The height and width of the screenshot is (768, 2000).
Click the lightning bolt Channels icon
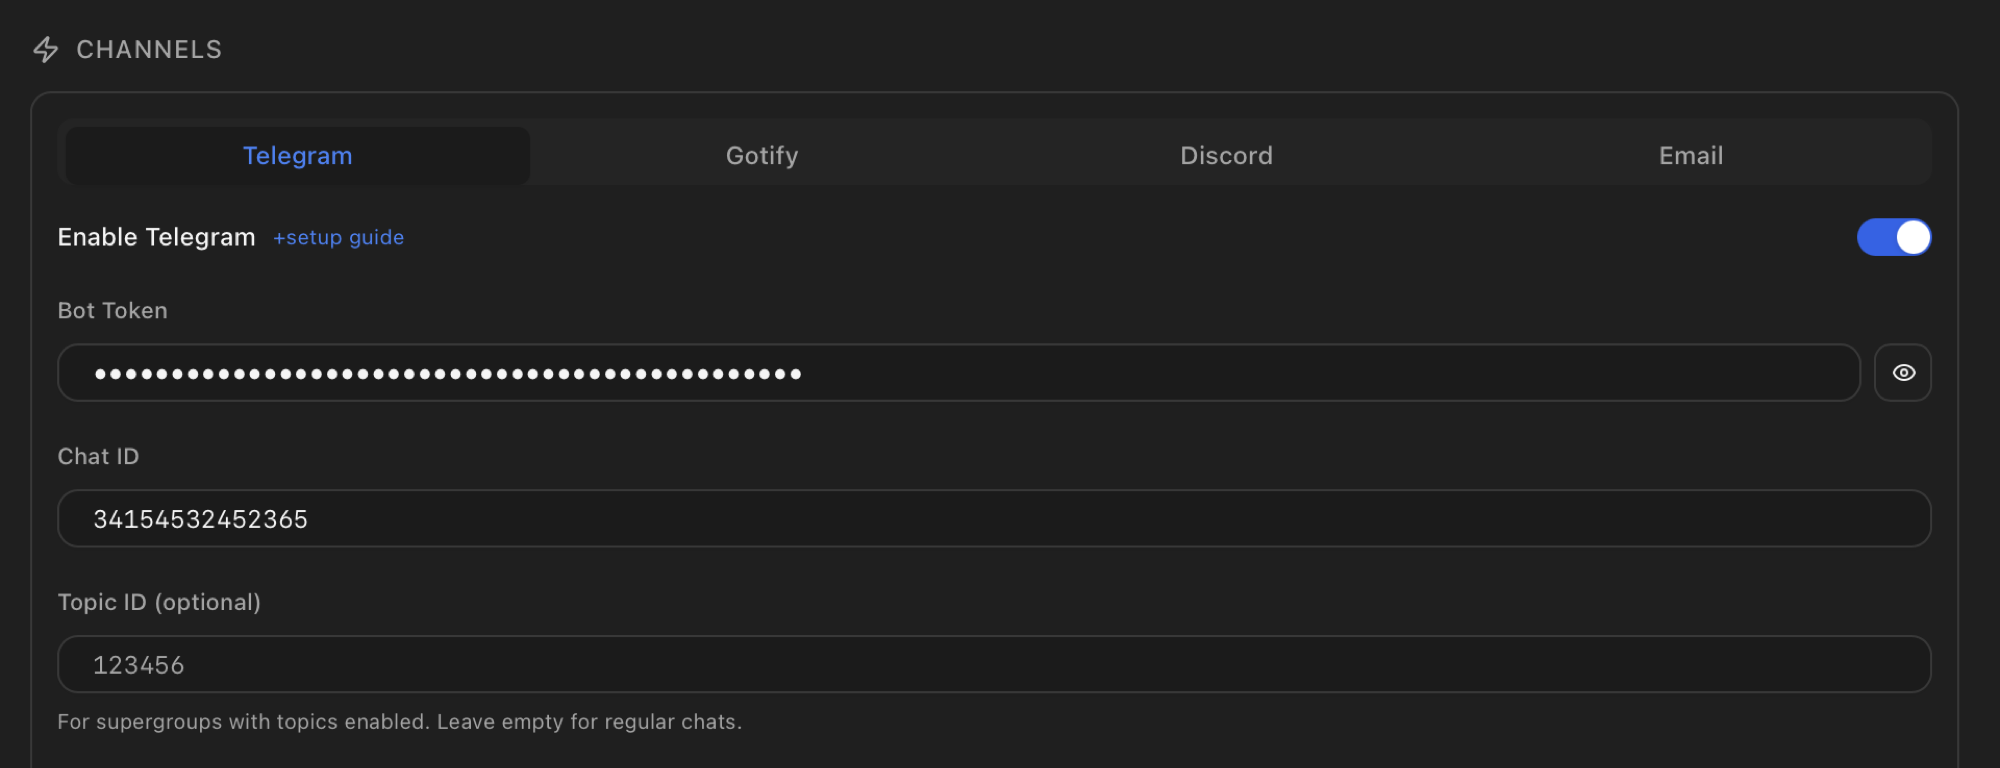click(x=46, y=50)
